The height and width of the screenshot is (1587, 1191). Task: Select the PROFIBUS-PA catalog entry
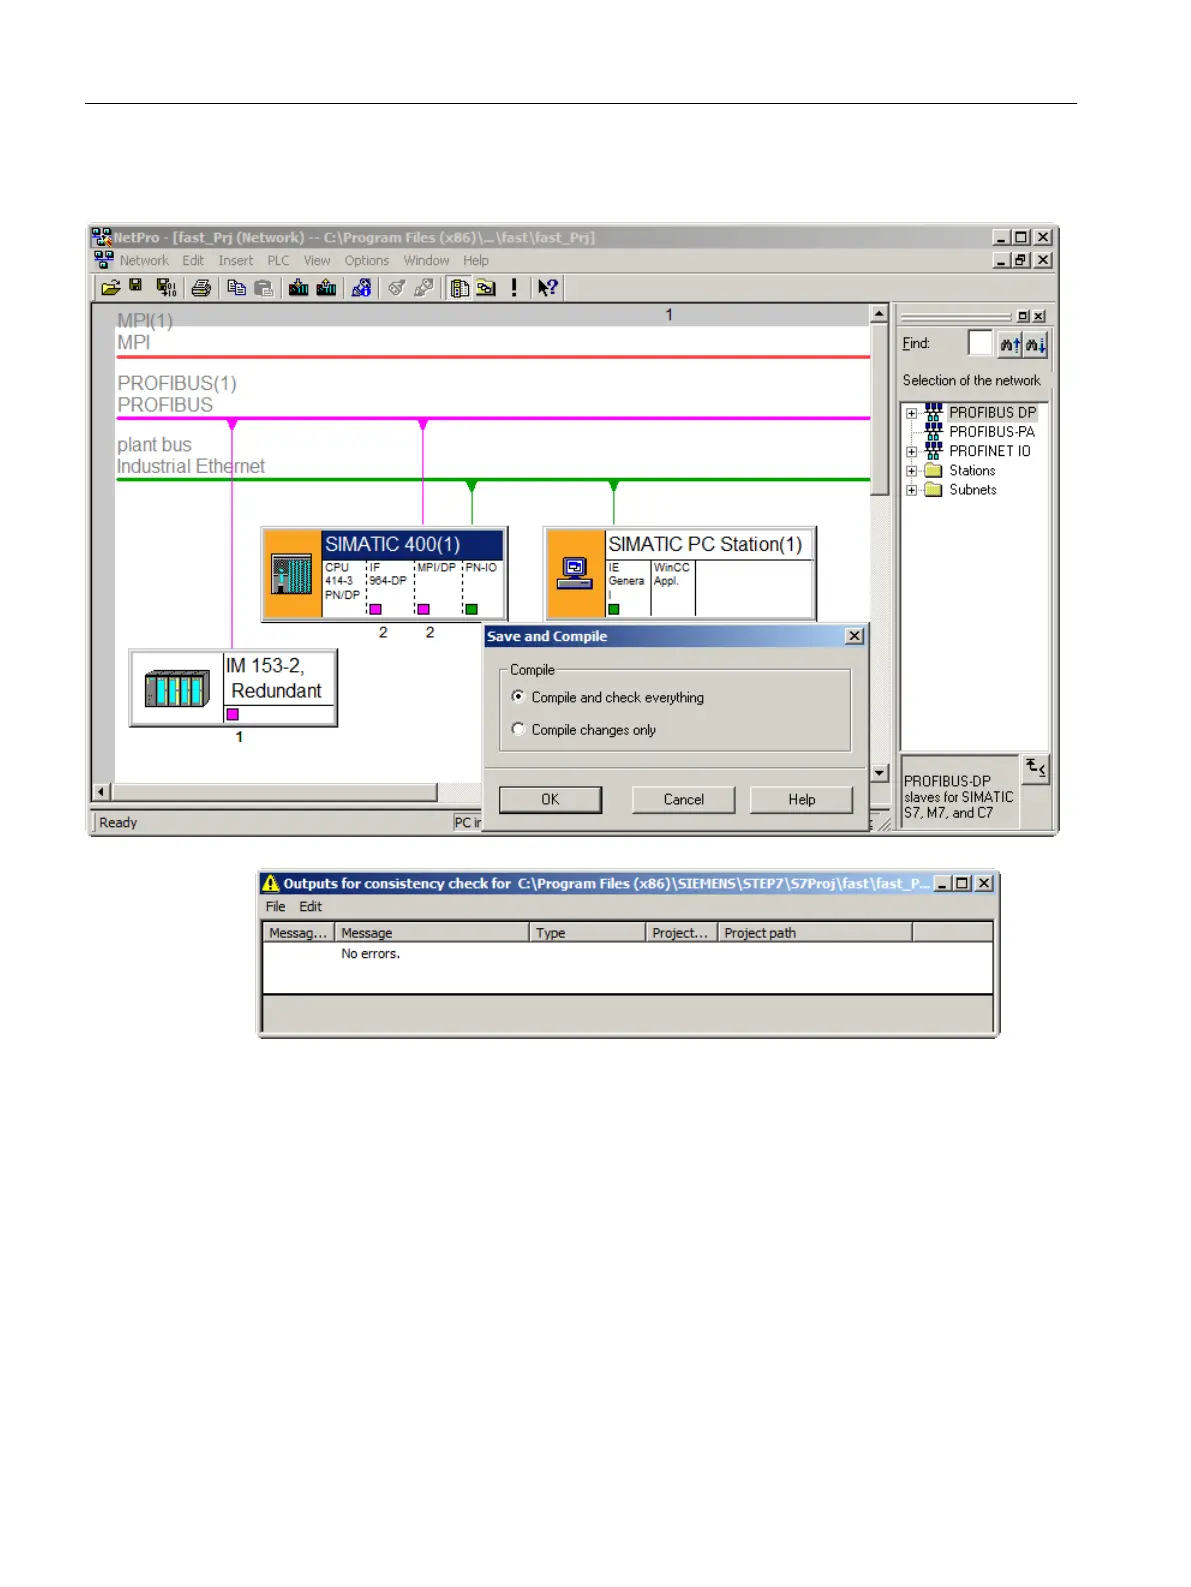pyautogui.click(x=991, y=432)
